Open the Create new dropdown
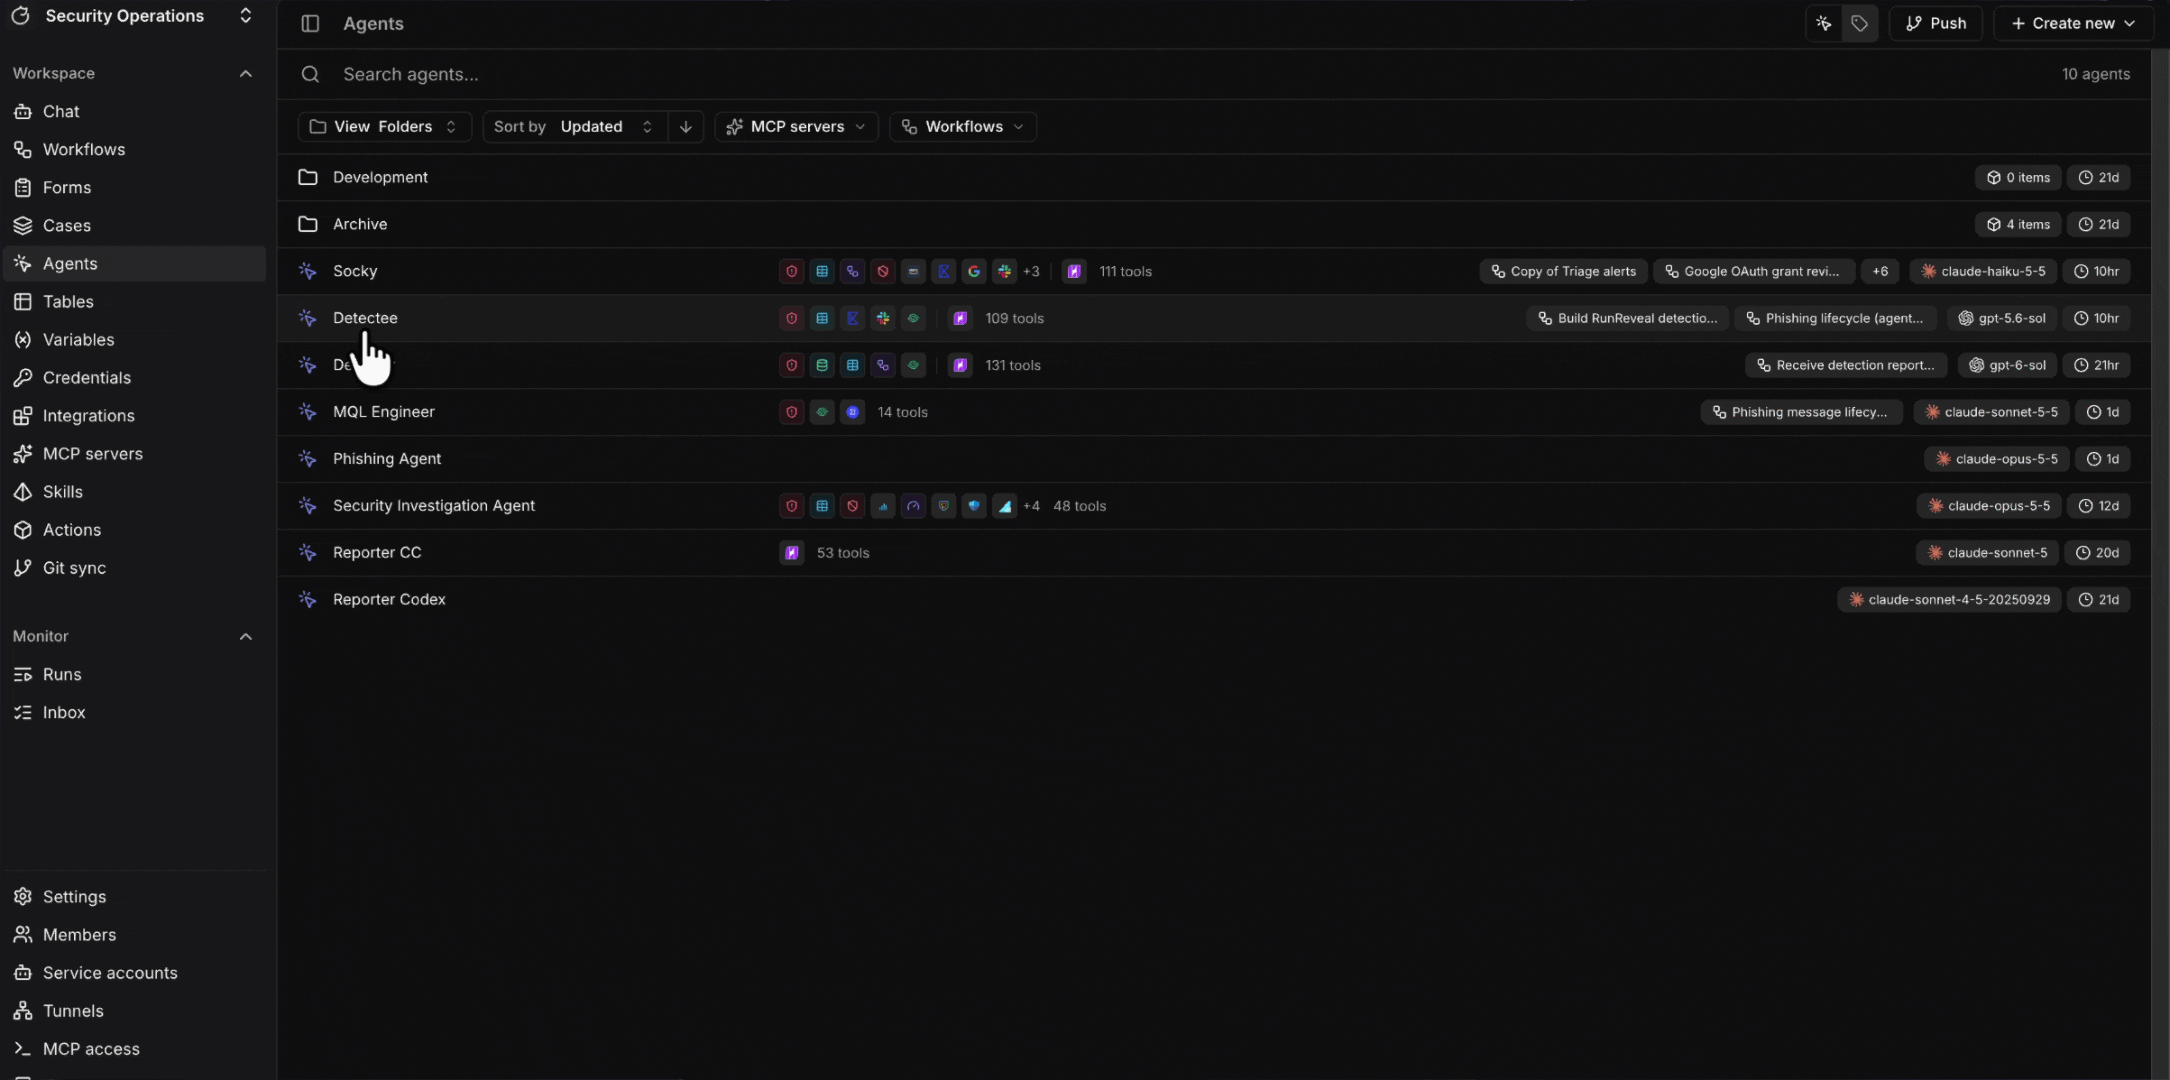Image resolution: width=2170 pixels, height=1080 pixels. coord(2073,23)
